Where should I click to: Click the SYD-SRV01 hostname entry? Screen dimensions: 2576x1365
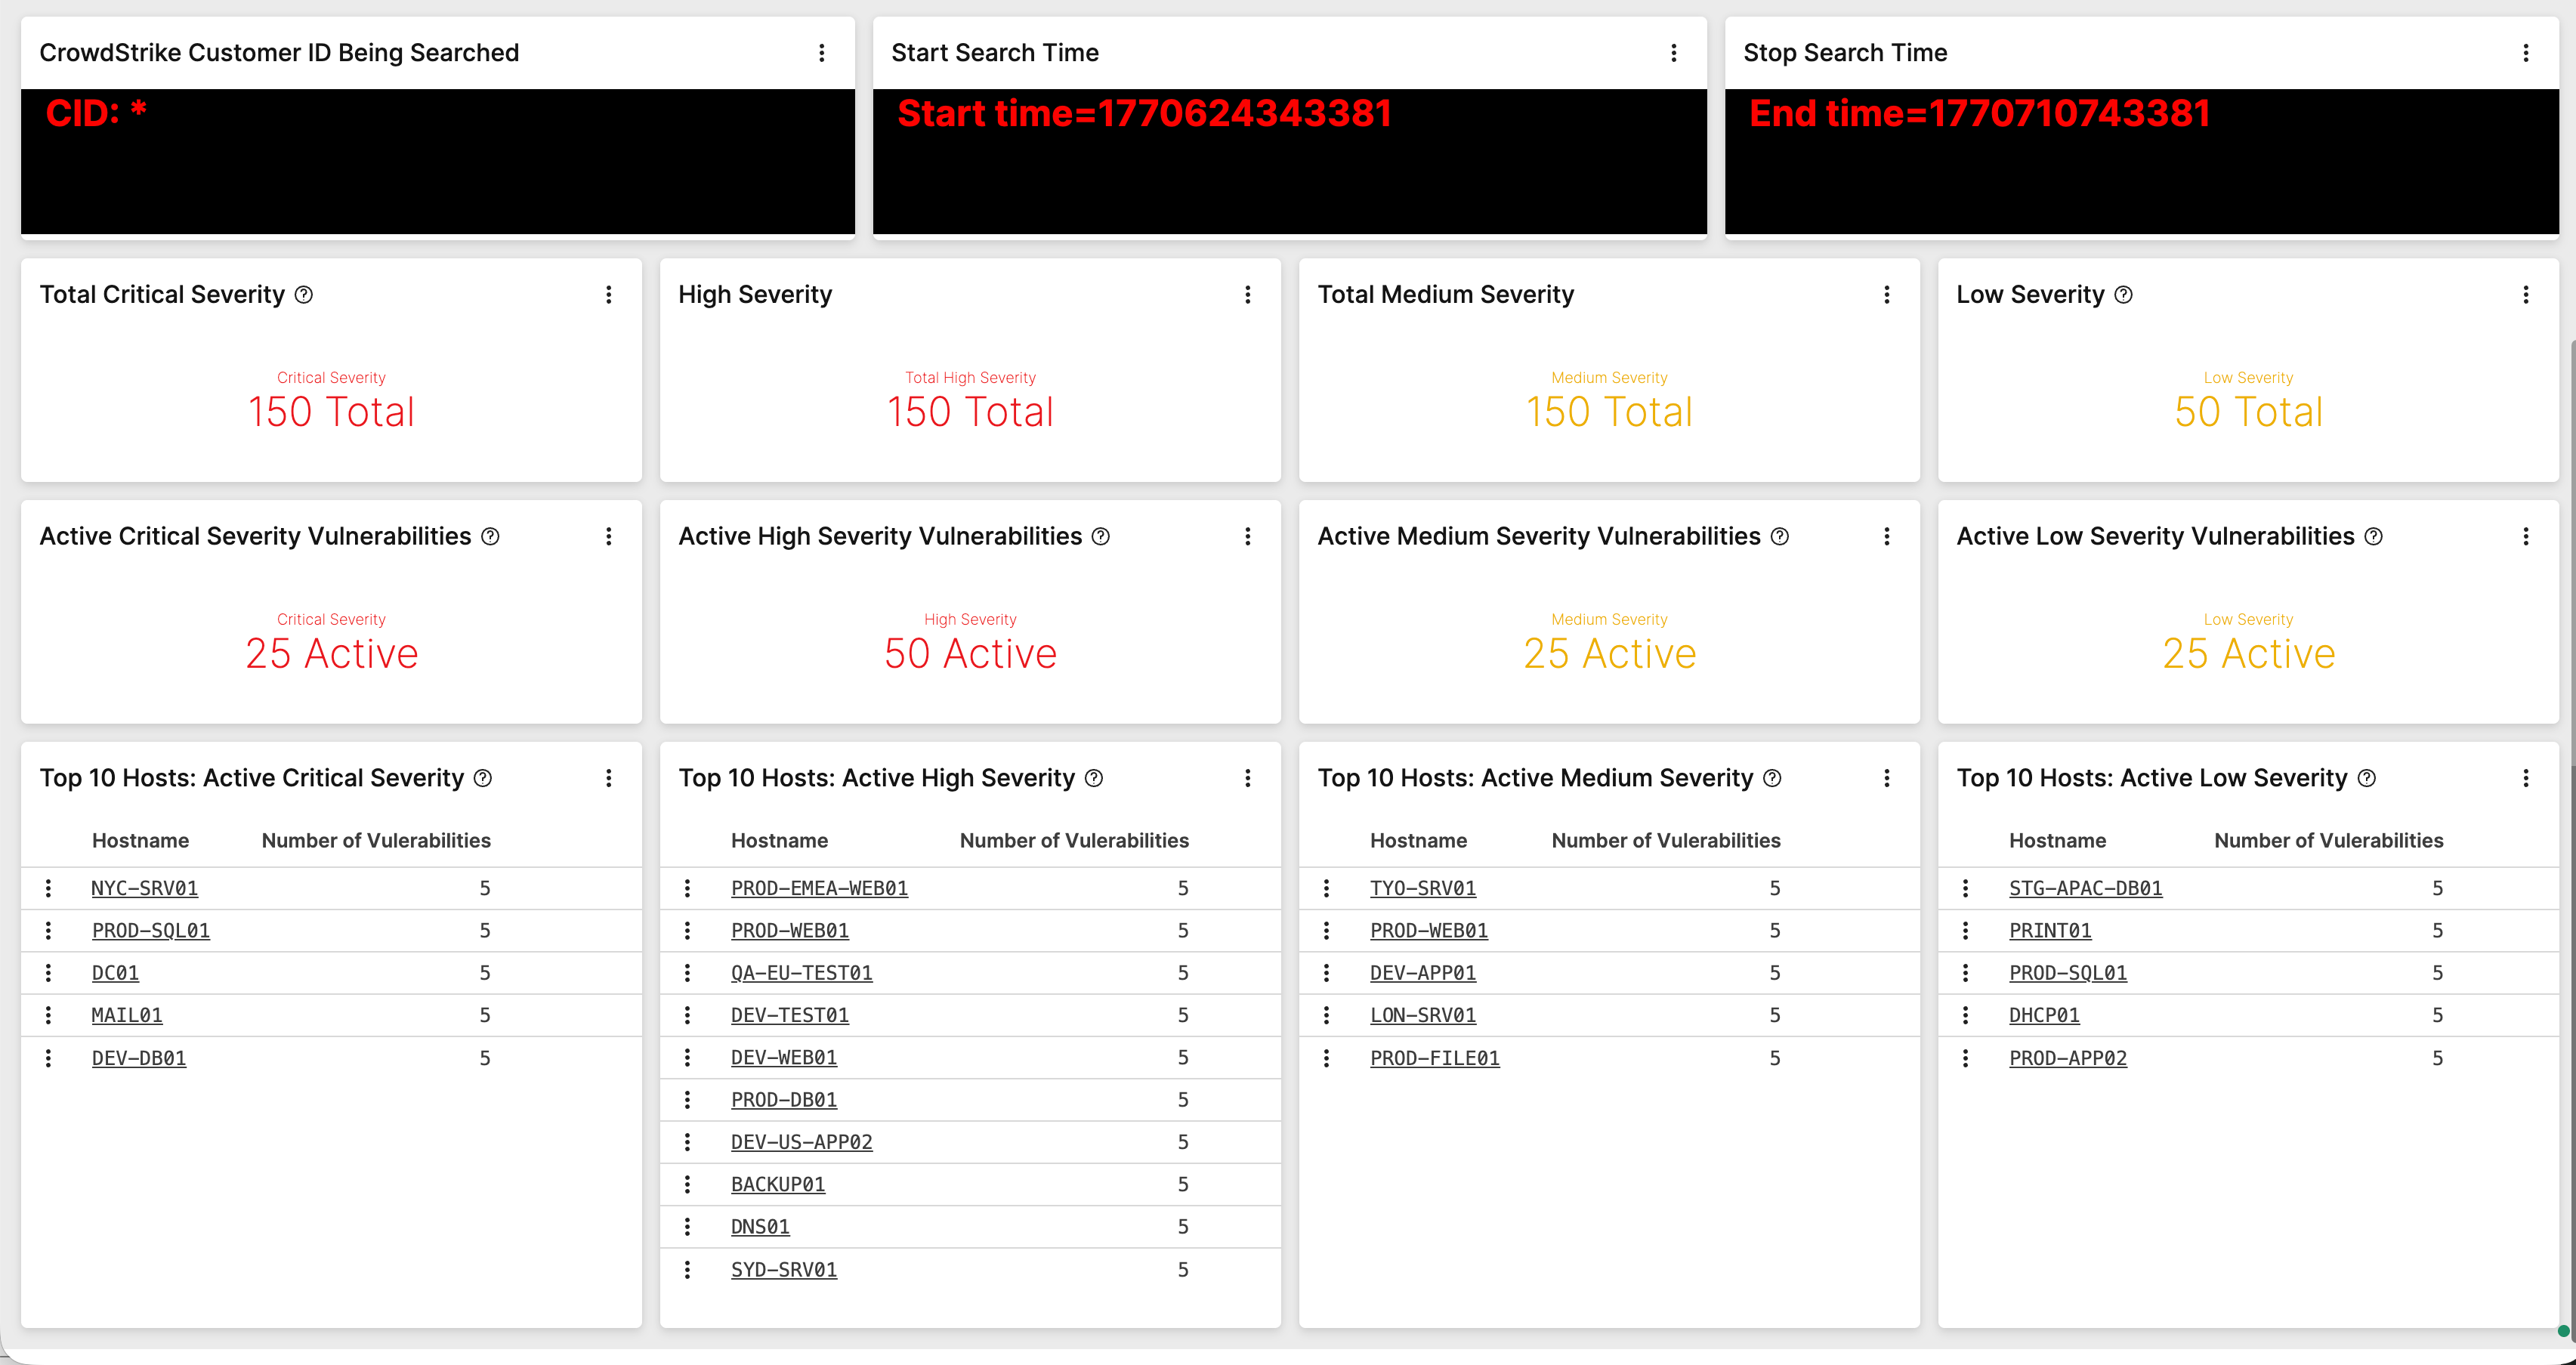coord(784,1269)
